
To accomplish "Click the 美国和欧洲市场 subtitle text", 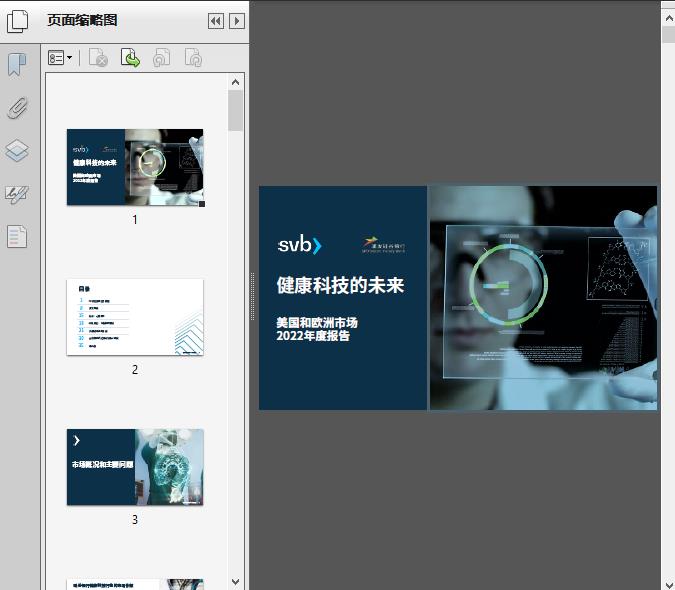I will click(x=317, y=322).
